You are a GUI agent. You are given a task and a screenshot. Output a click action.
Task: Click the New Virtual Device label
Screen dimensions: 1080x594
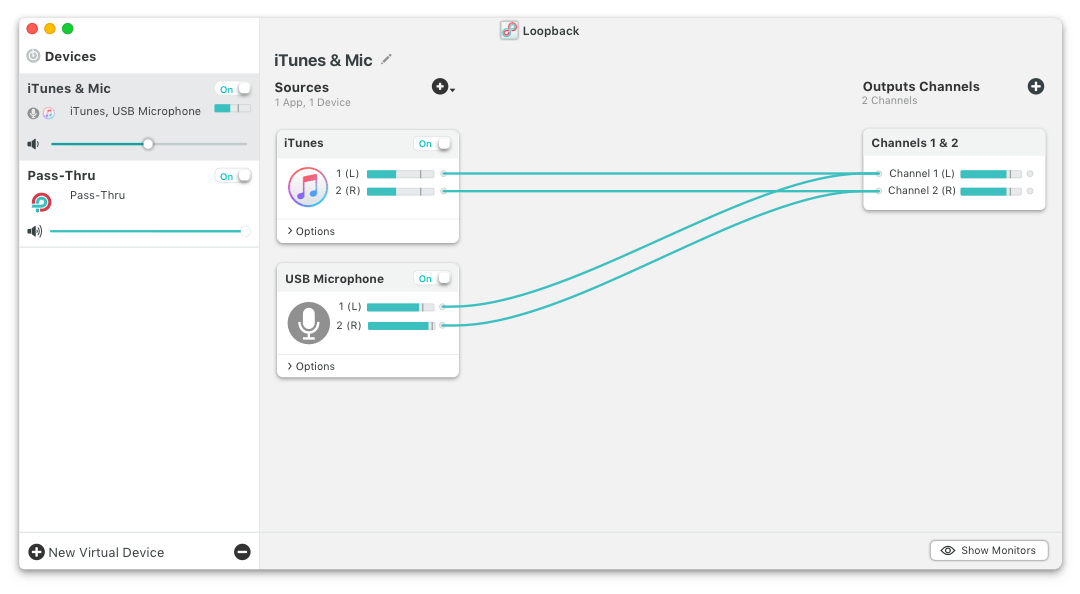(106, 553)
